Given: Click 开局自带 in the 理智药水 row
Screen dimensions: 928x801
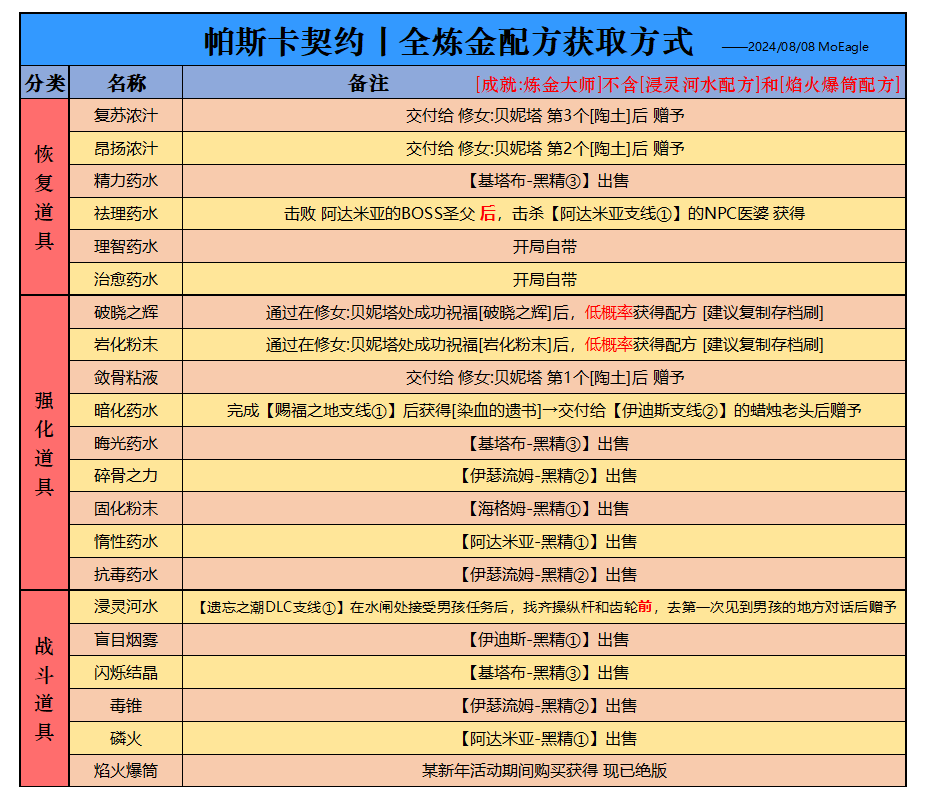Looking at the screenshot, I should click(544, 247).
